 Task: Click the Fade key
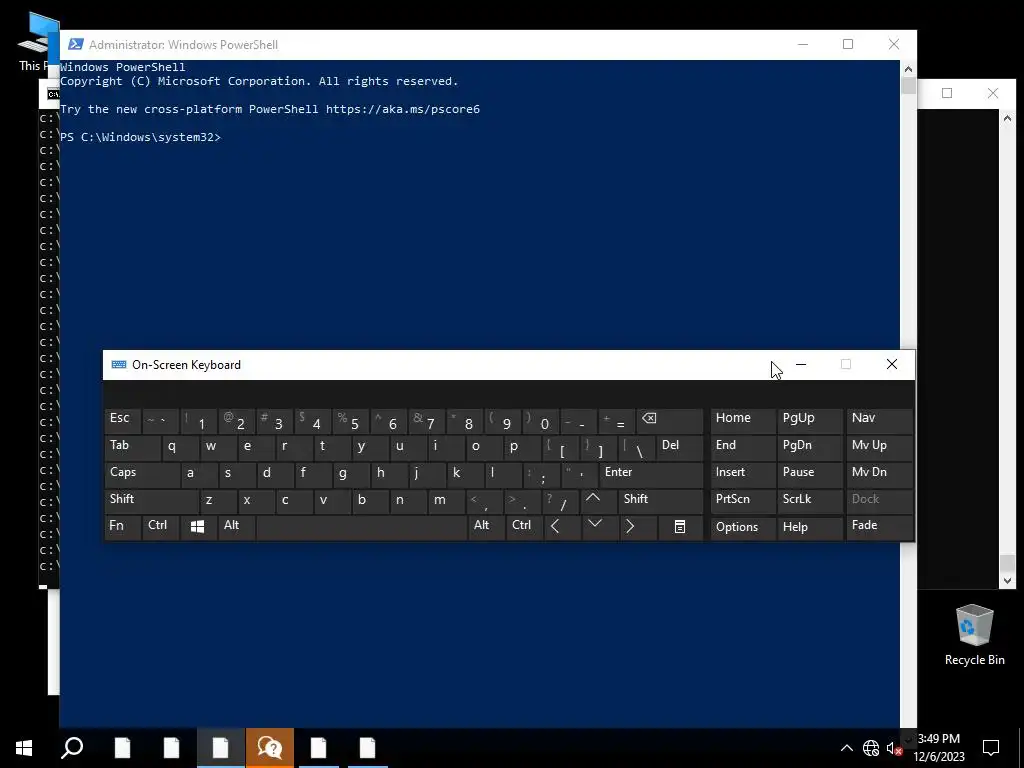[879, 527]
